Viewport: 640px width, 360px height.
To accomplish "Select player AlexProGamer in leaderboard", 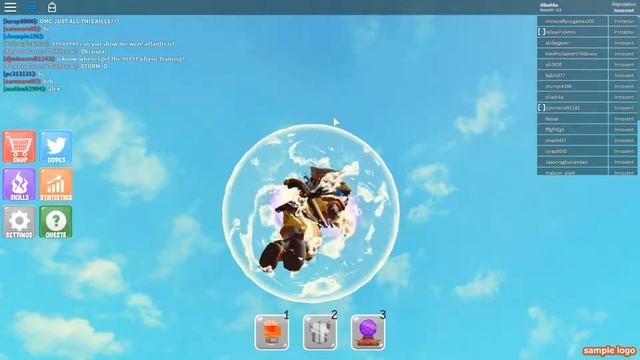I will point(587,53).
